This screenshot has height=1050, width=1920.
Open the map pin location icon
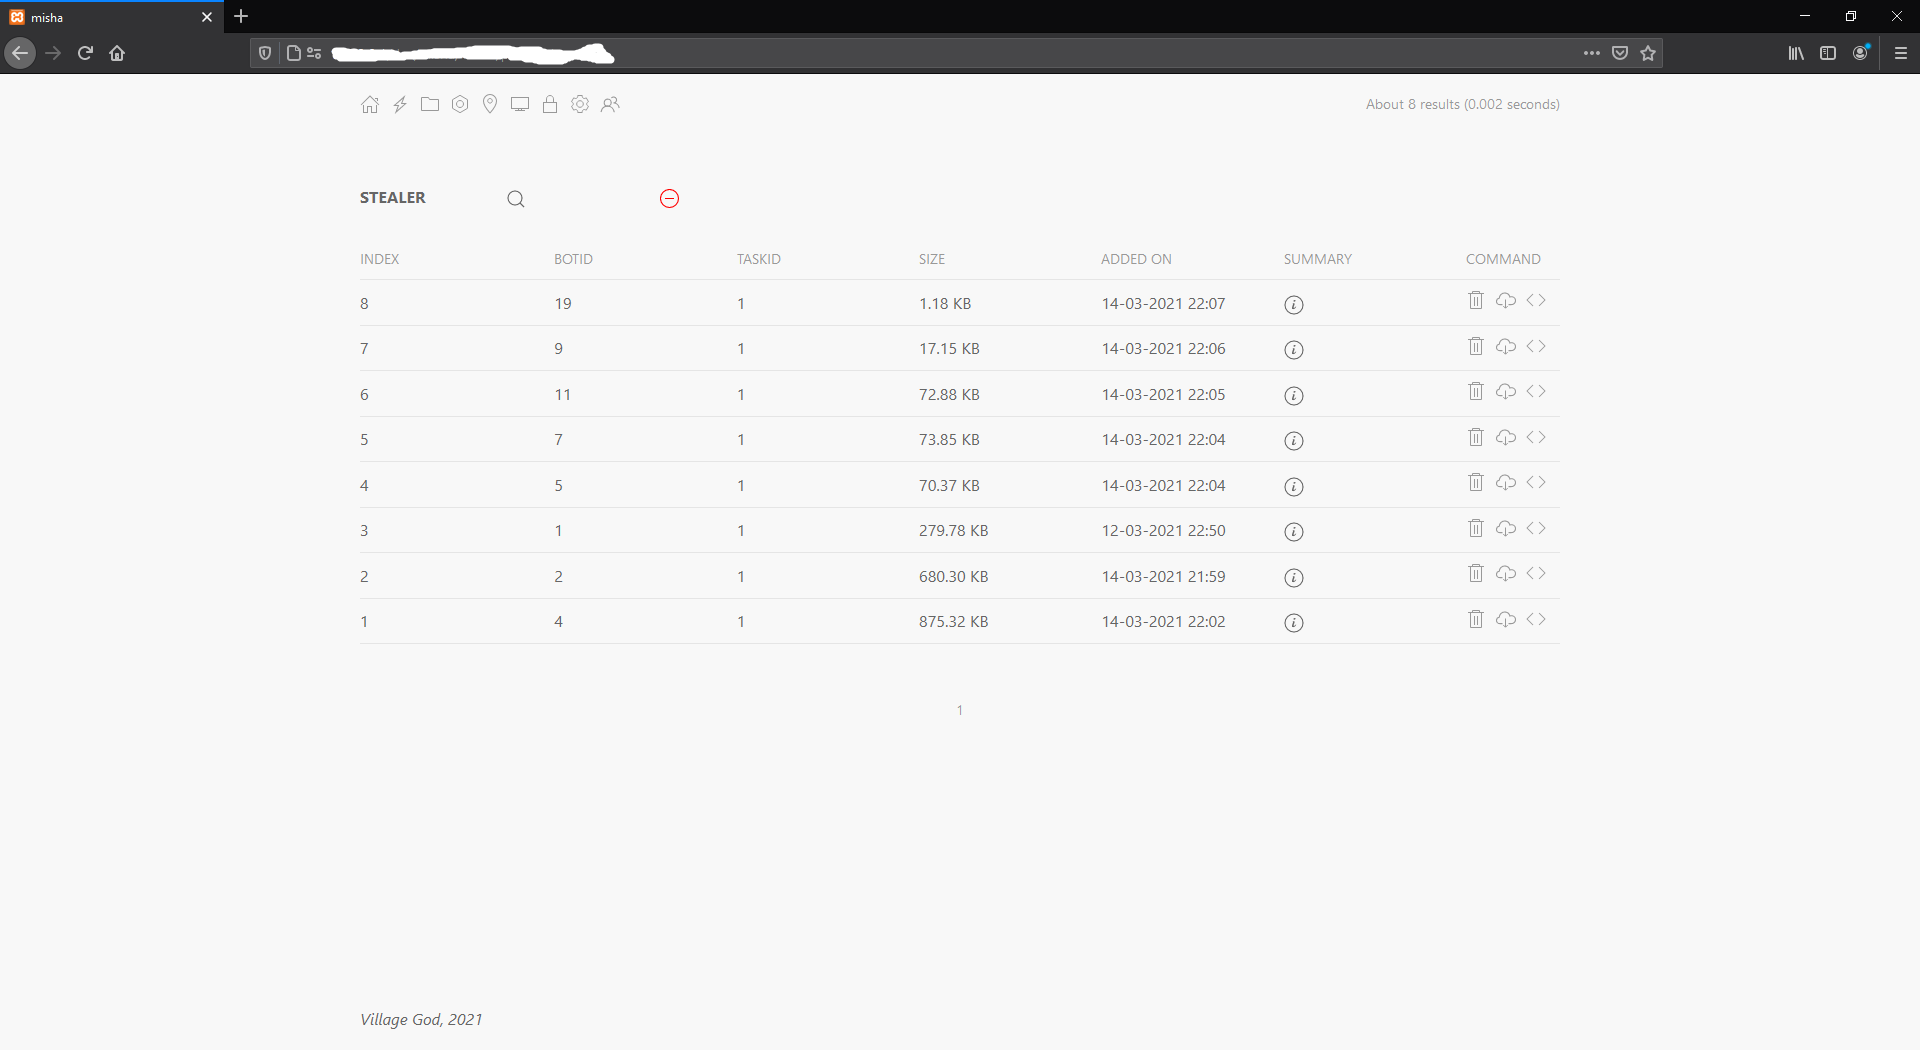[490, 104]
